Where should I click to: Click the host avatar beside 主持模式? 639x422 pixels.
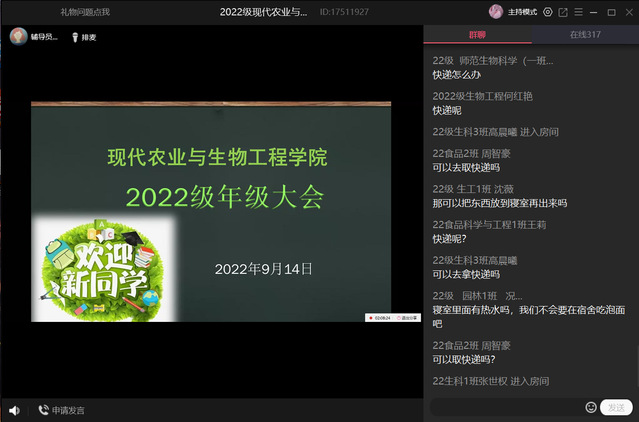pos(495,12)
